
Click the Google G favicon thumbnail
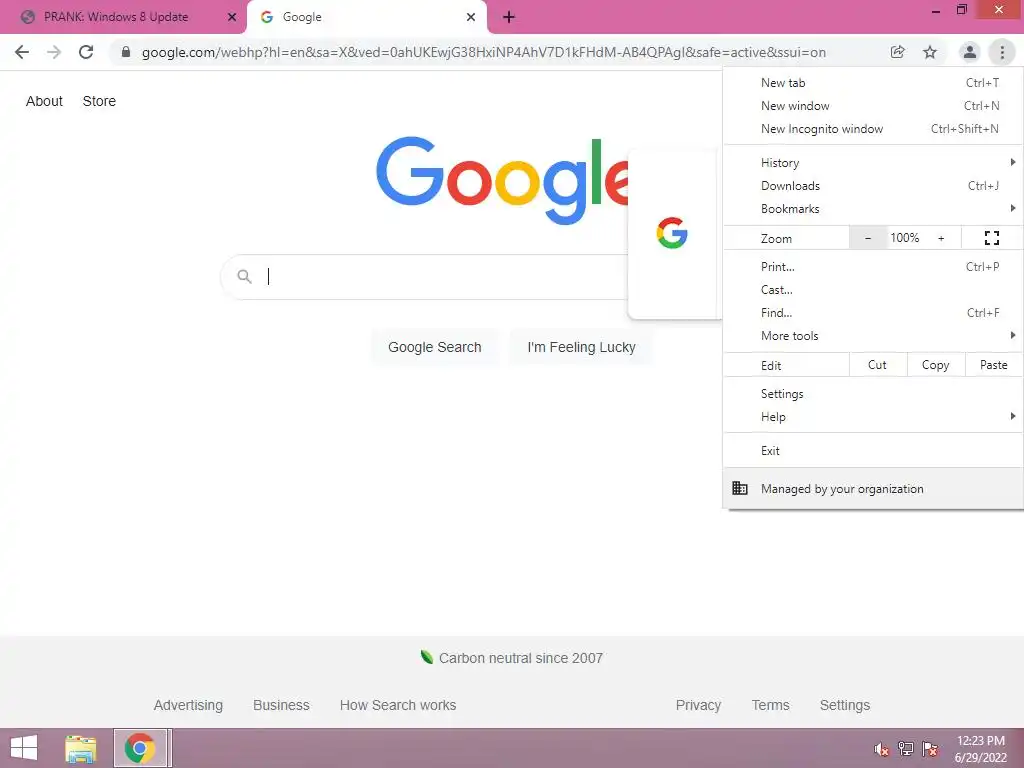tap(672, 233)
